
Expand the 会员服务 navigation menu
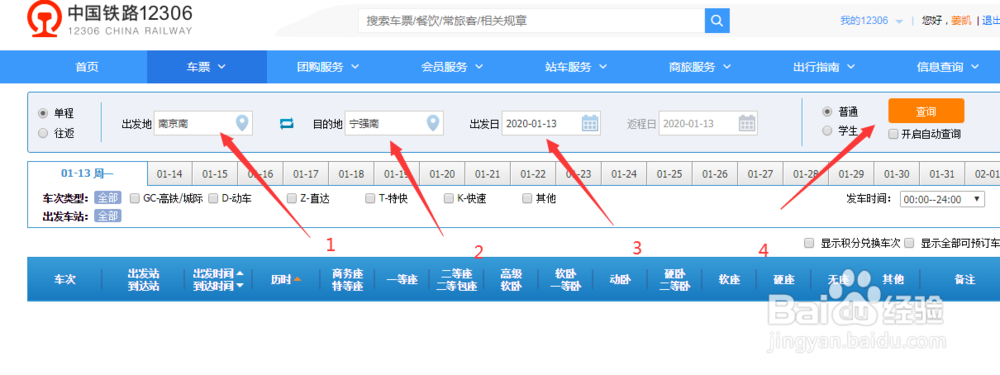pos(452,67)
